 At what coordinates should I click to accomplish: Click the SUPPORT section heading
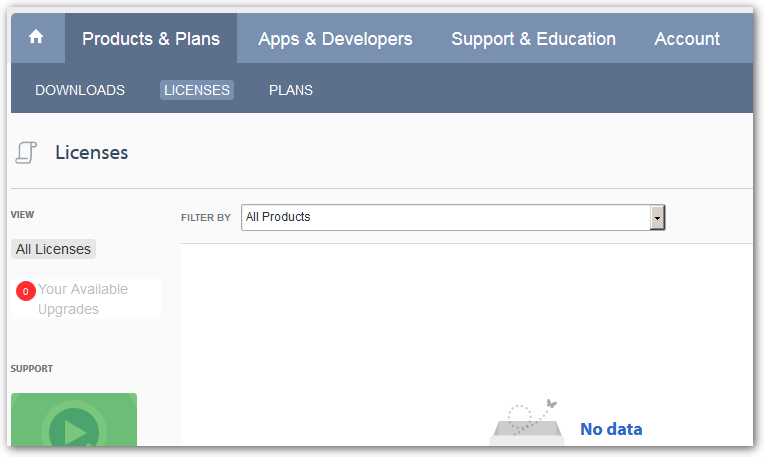(32, 368)
